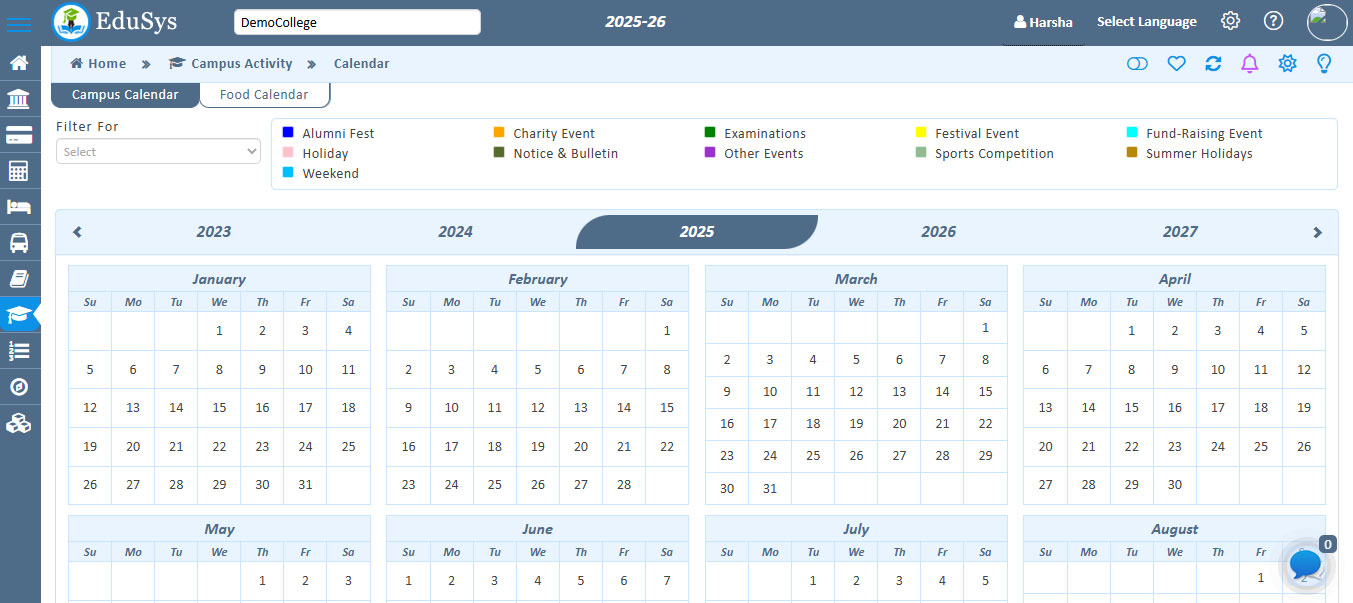Open the Transport bus icon in sidebar
The image size is (1353, 603).
click(x=21, y=242)
